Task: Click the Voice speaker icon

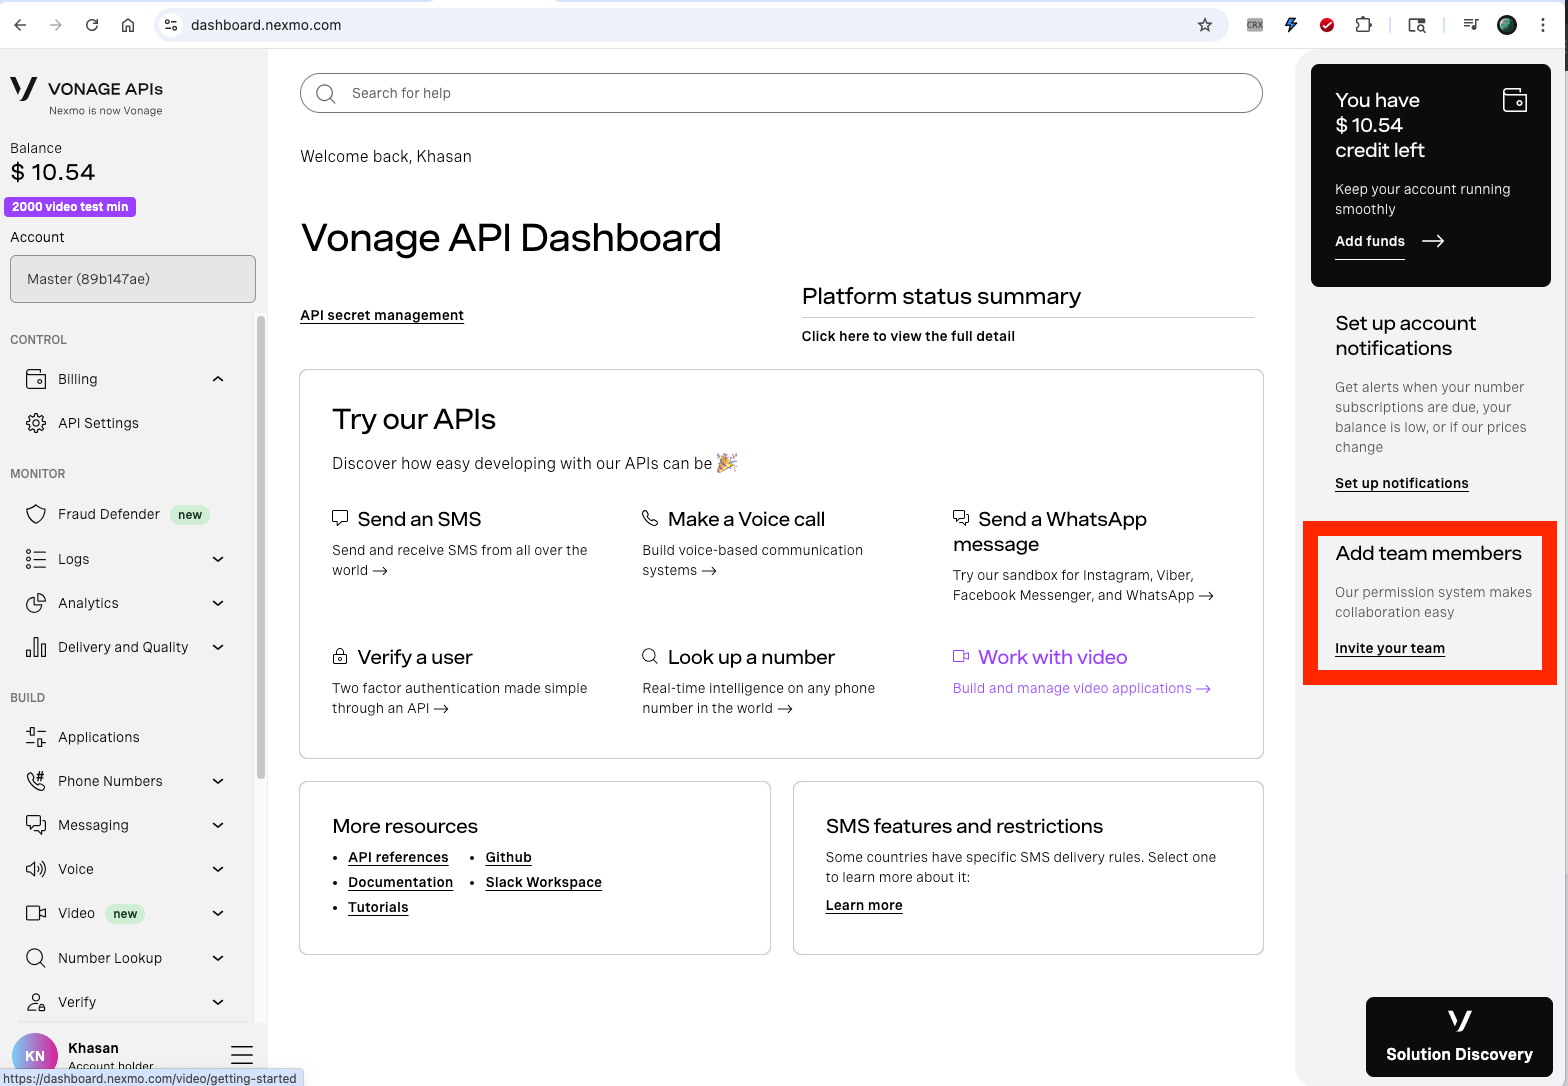Action: [x=36, y=869]
